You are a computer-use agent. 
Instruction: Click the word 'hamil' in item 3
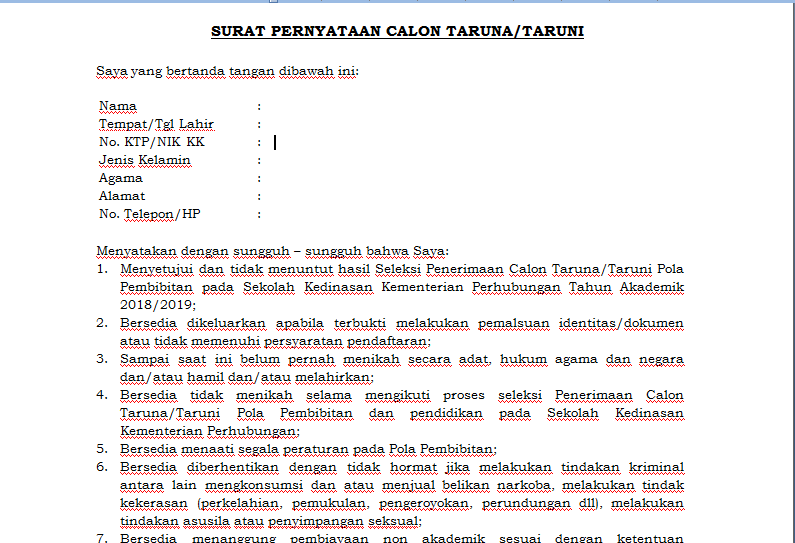click(206, 378)
